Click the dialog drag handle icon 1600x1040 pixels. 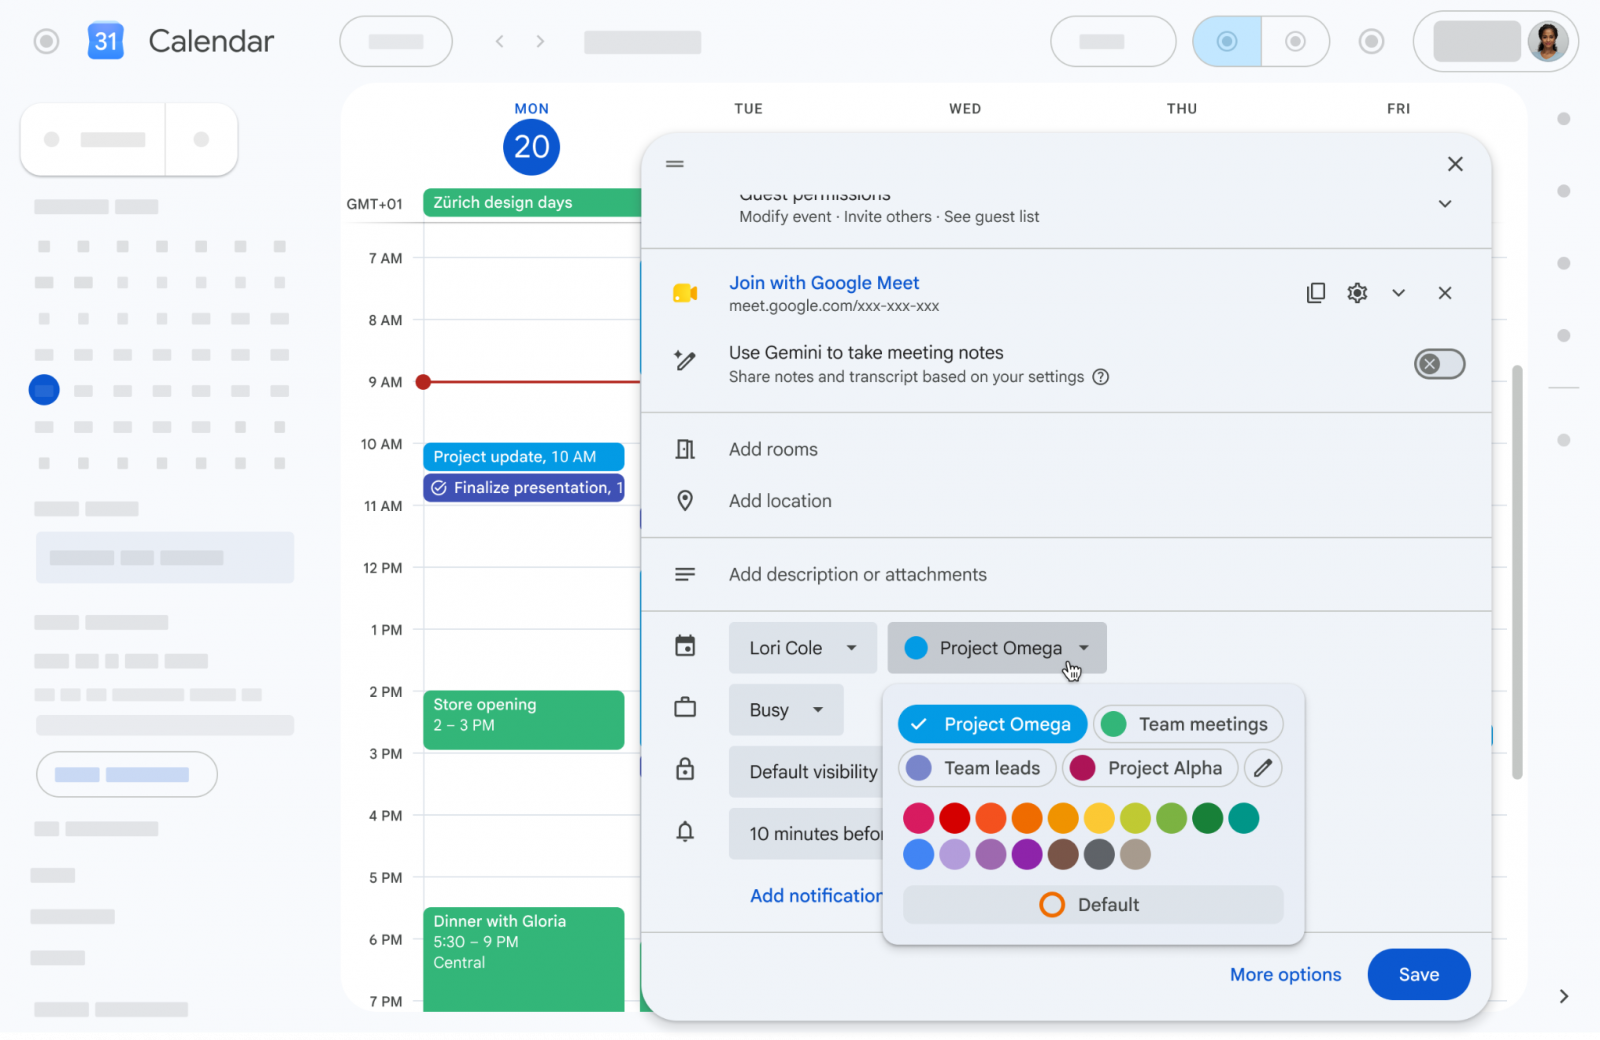[675, 164]
